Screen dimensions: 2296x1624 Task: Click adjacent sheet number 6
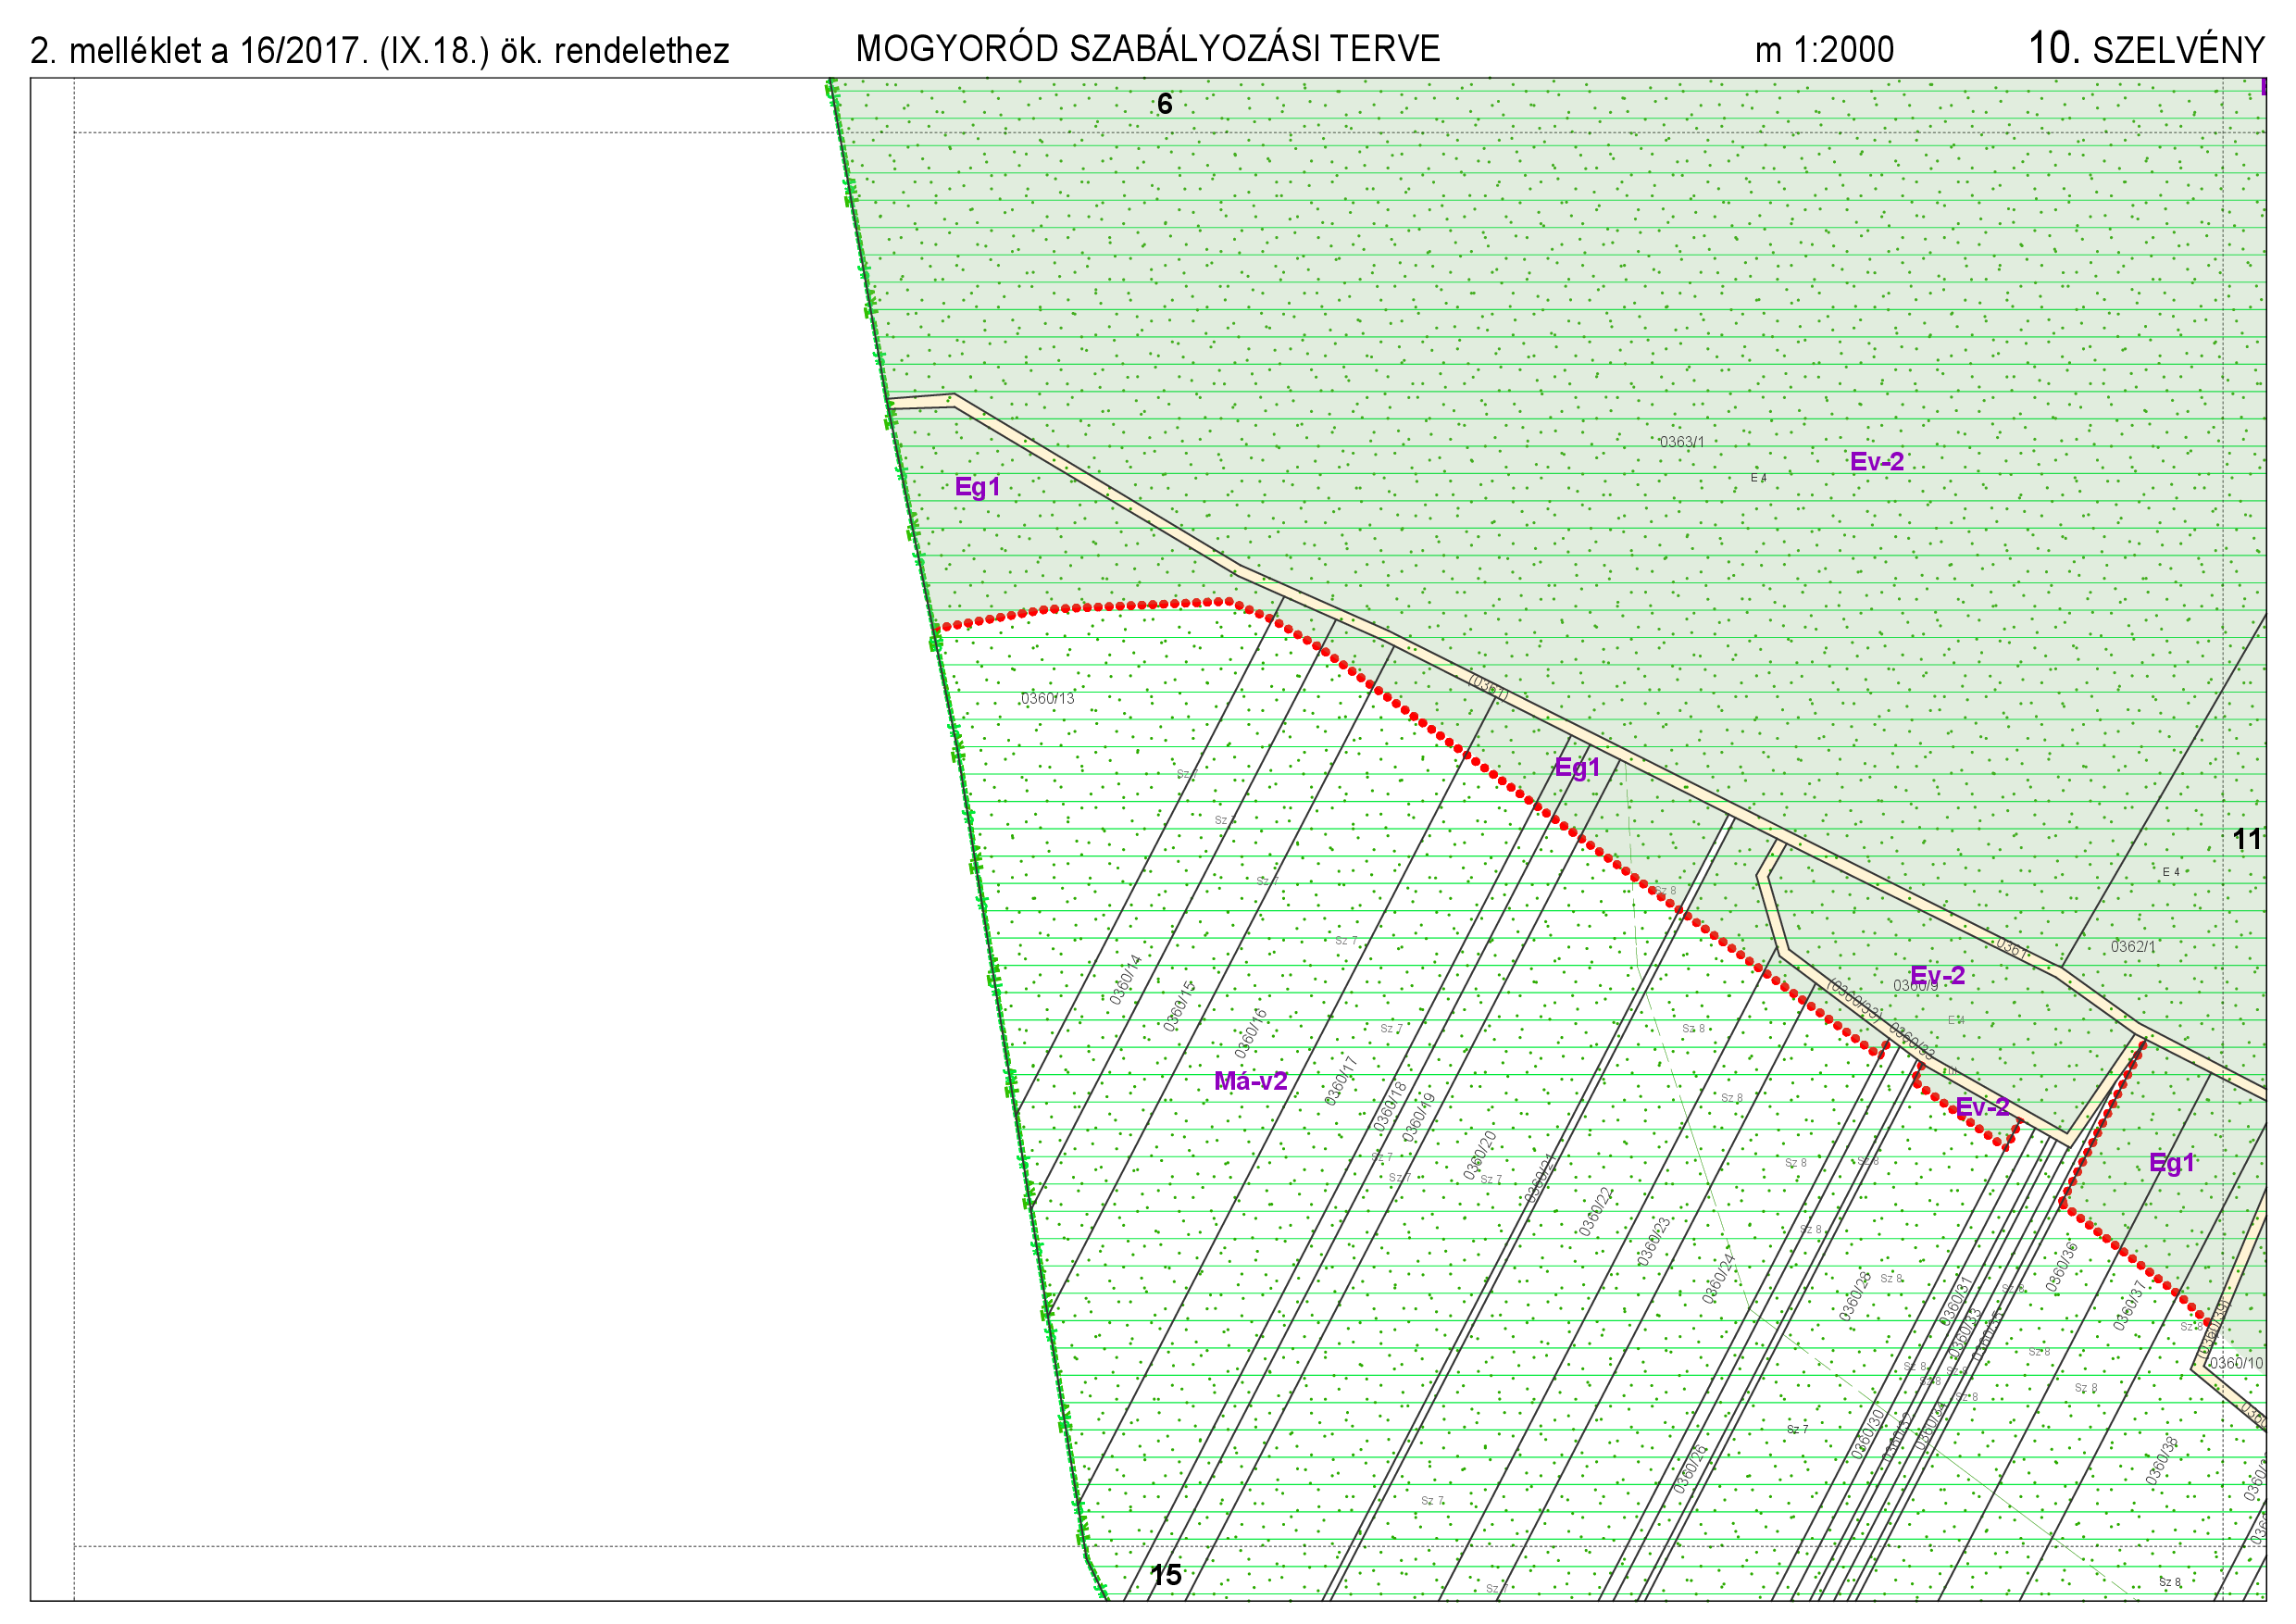[1164, 104]
